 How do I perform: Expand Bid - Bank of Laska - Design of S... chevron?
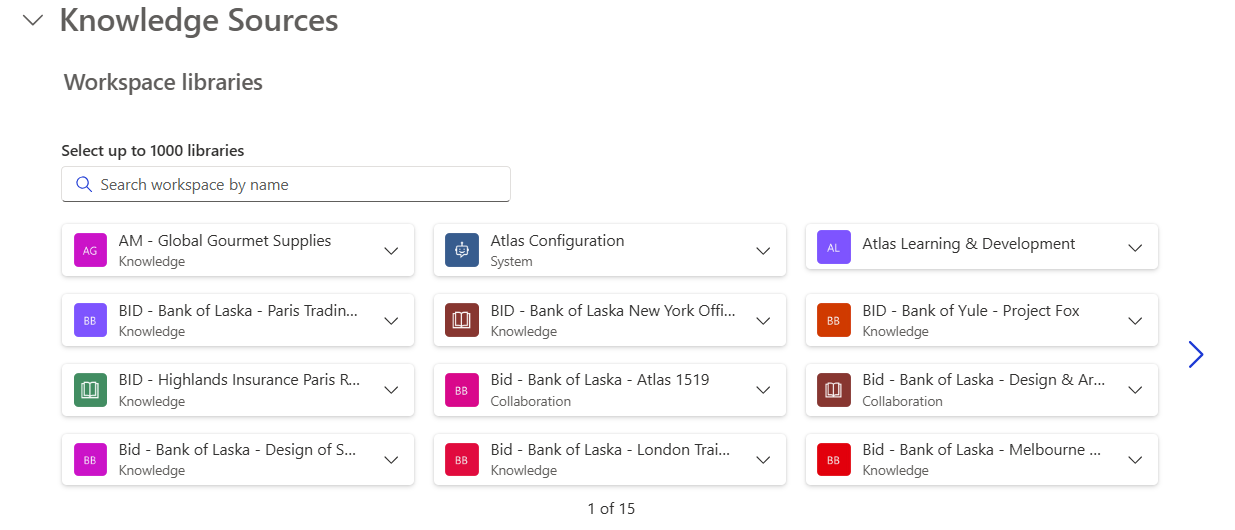click(x=391, y=460)
